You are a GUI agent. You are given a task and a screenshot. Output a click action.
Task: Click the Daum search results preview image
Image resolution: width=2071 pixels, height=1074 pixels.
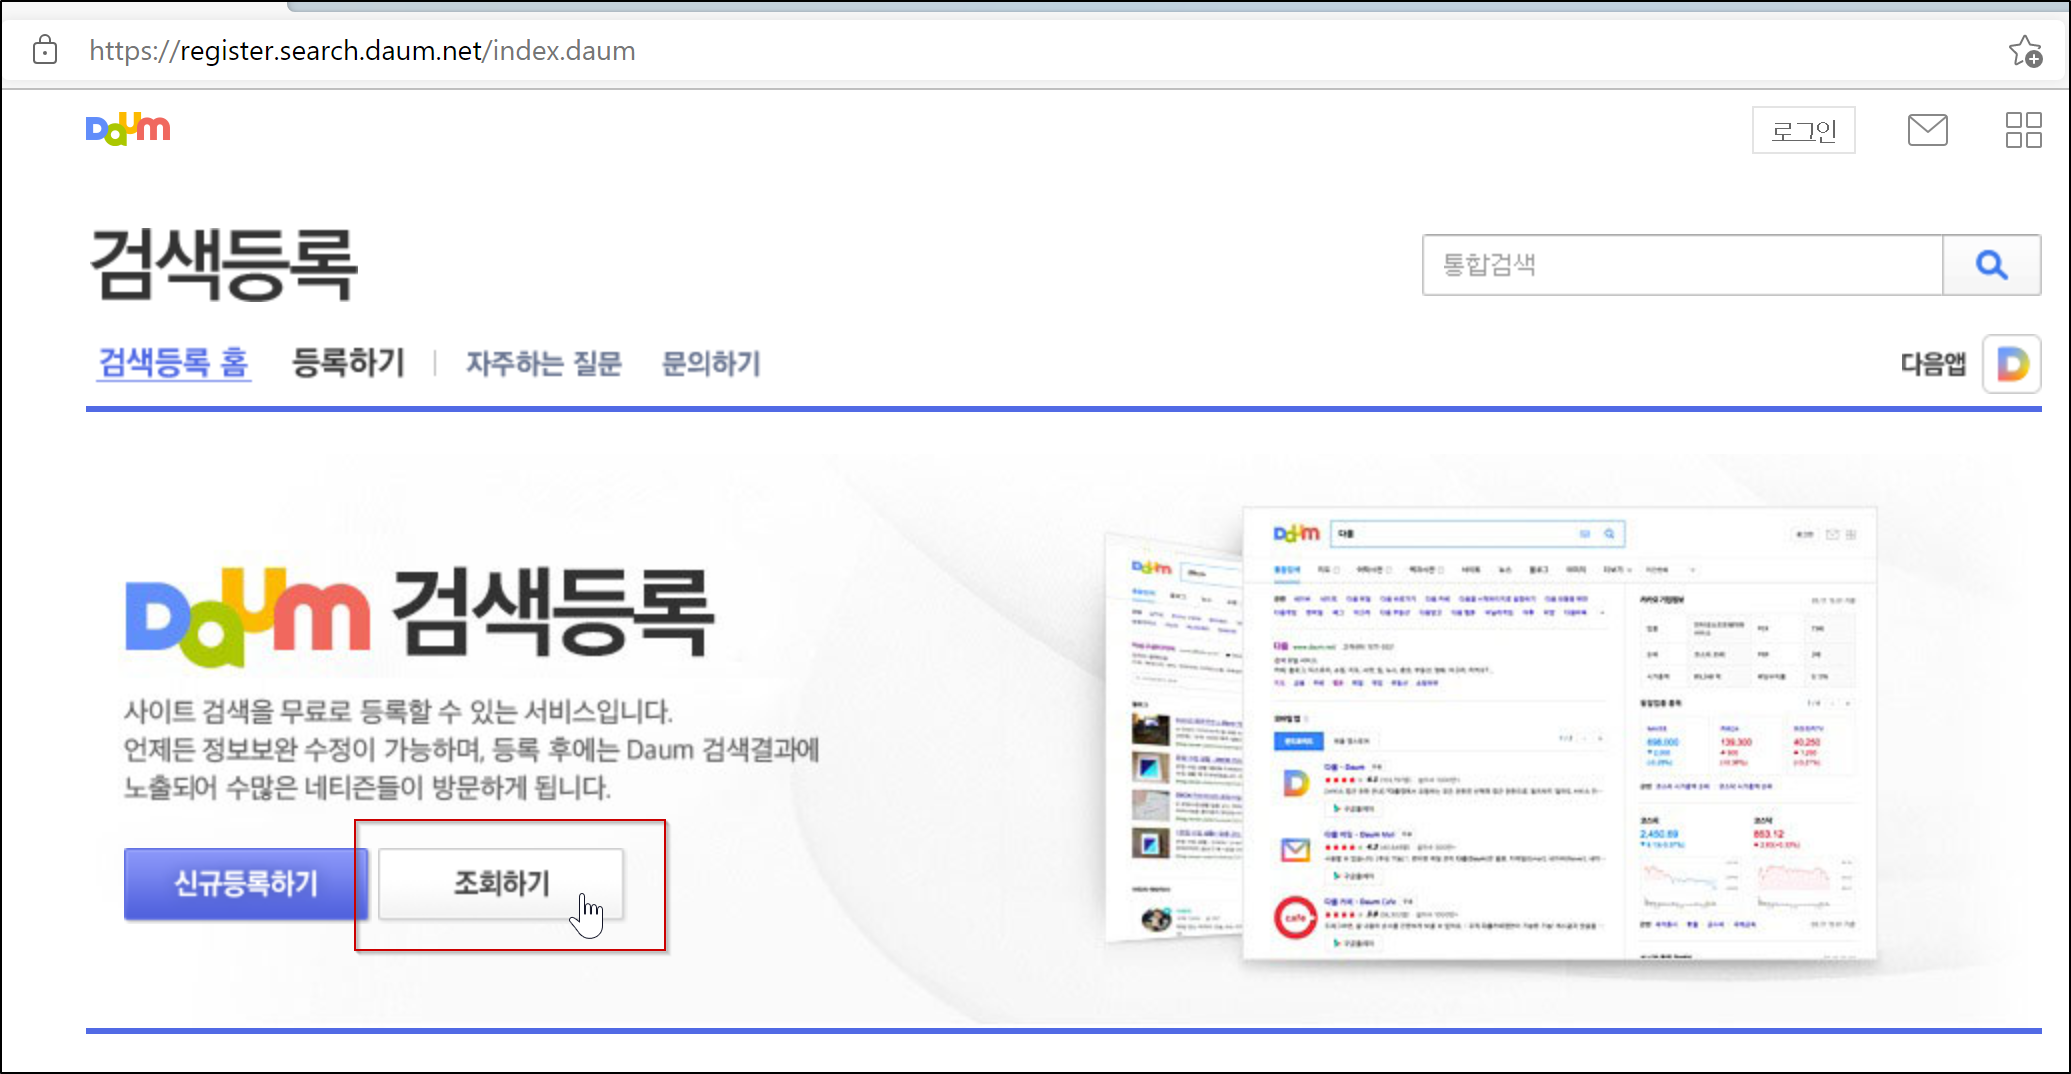pos(1491,734)
